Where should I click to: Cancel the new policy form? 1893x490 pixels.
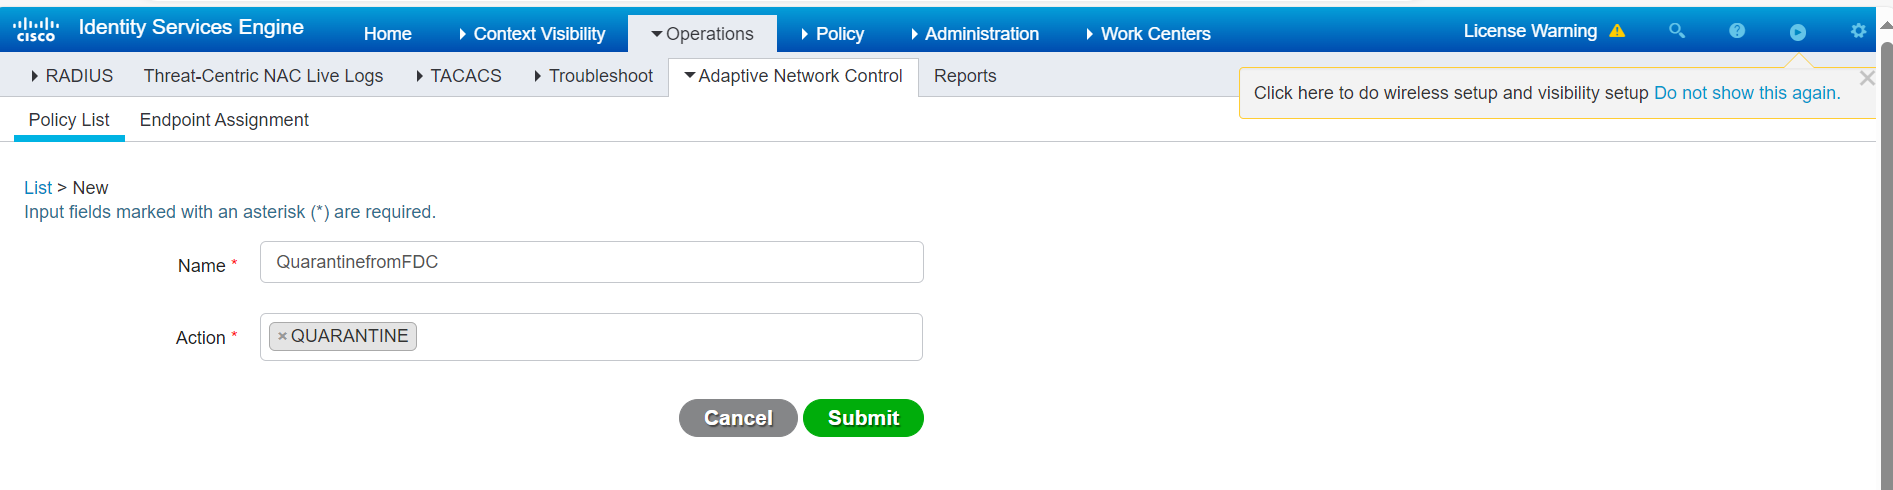(x=738, y=418)
